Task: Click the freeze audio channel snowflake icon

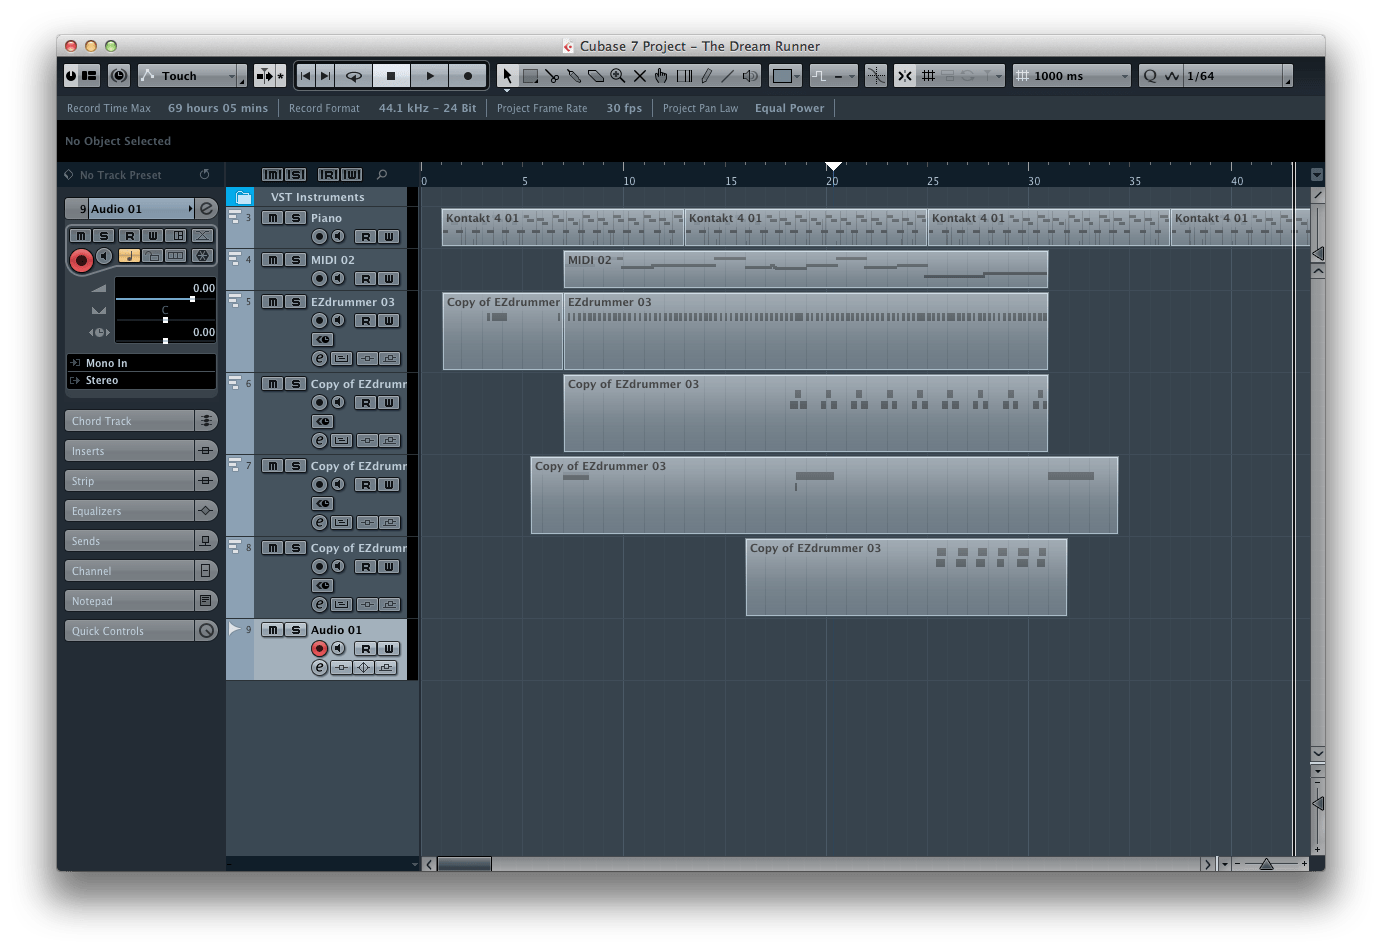Action: click(202, 256)
